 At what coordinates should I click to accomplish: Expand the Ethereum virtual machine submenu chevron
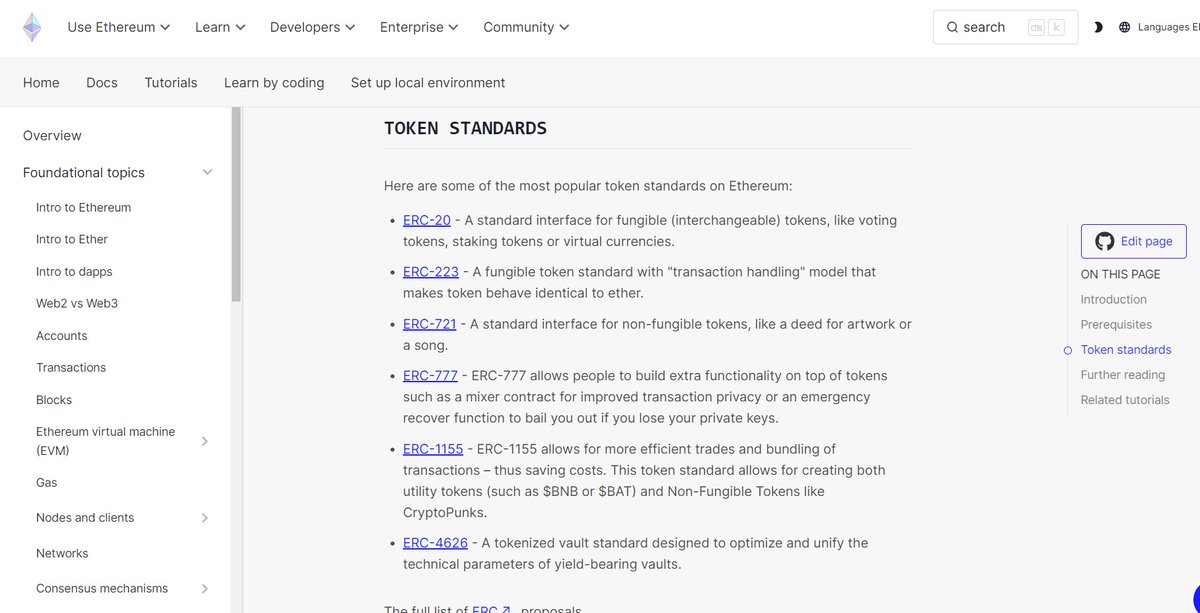click(204, 441)
